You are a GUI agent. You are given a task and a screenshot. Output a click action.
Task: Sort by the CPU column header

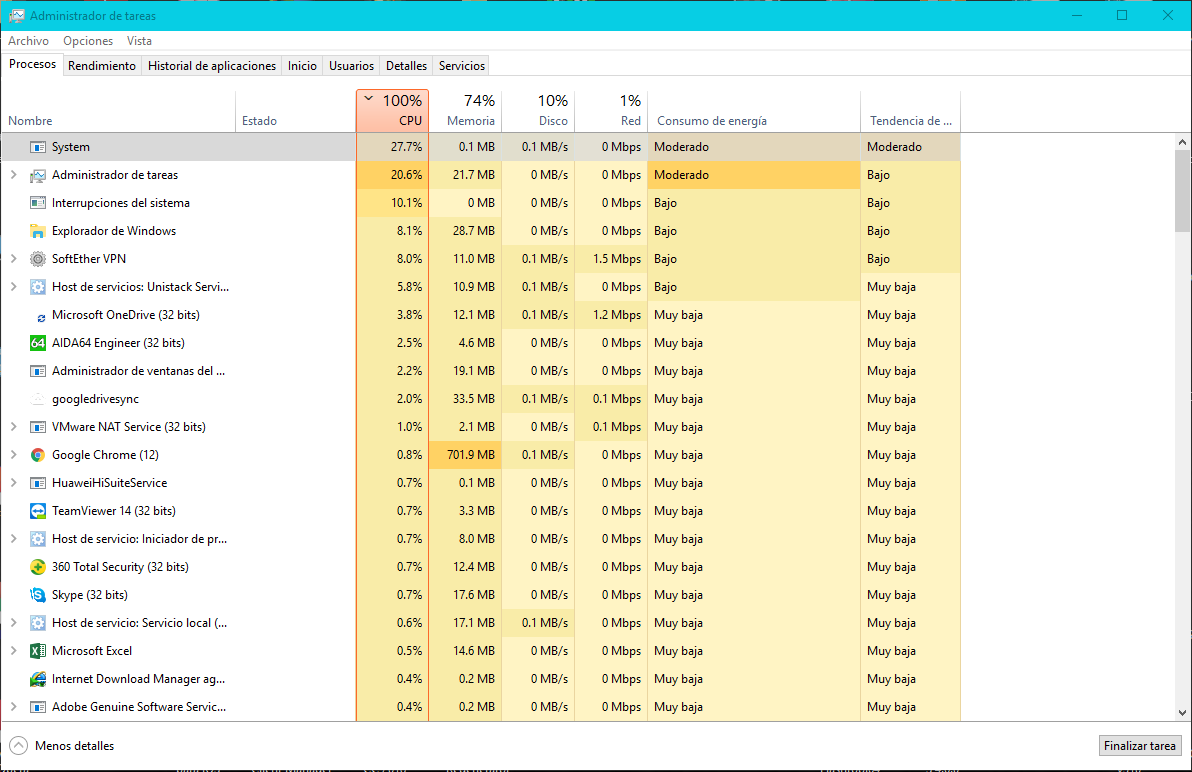[392, 111]
